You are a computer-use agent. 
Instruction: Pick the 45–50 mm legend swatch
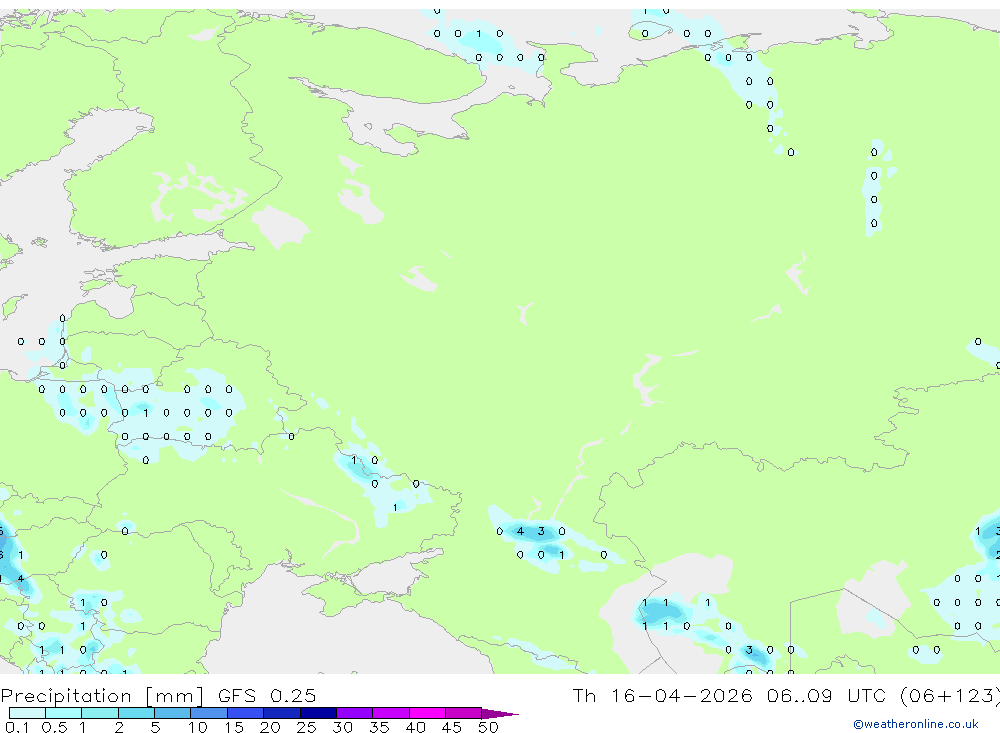tap(463, 713)
